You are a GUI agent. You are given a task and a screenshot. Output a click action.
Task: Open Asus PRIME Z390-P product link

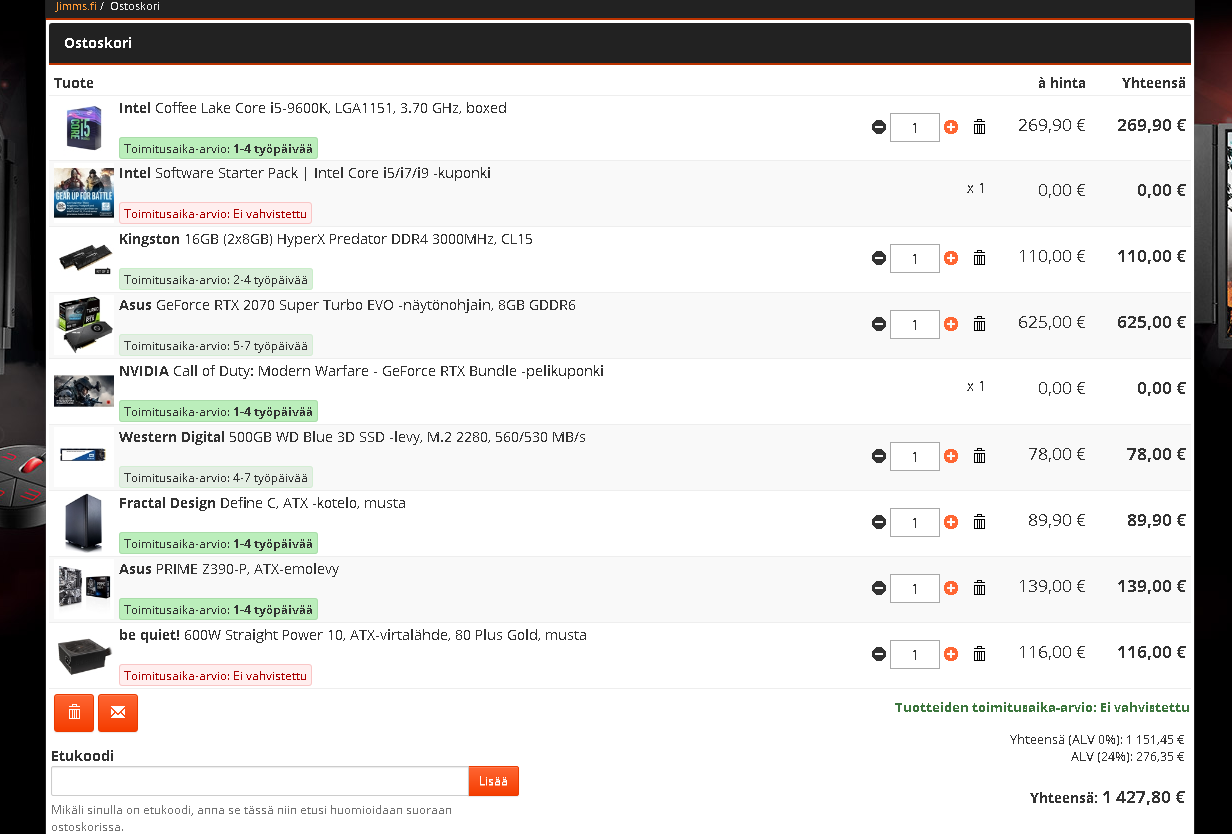pos(229,569)
